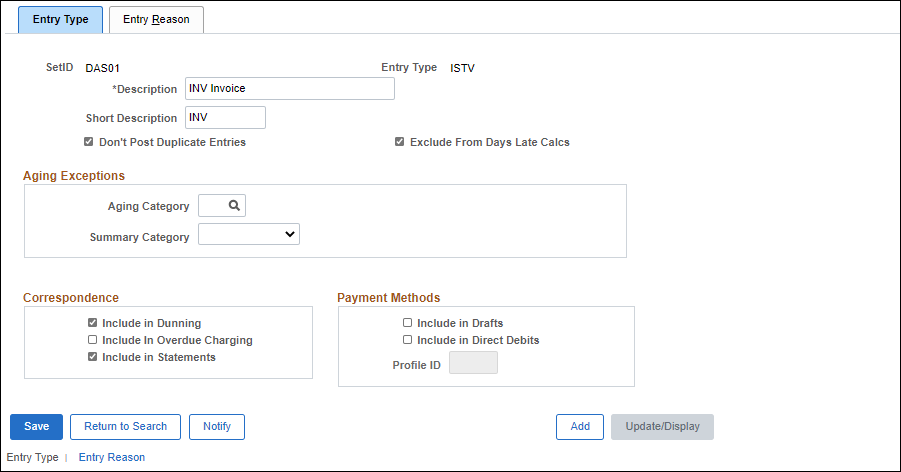Open the Entry Reason footer link
Image resolution: width=901 pixels, height=472 pixels.
click(111, 457)
